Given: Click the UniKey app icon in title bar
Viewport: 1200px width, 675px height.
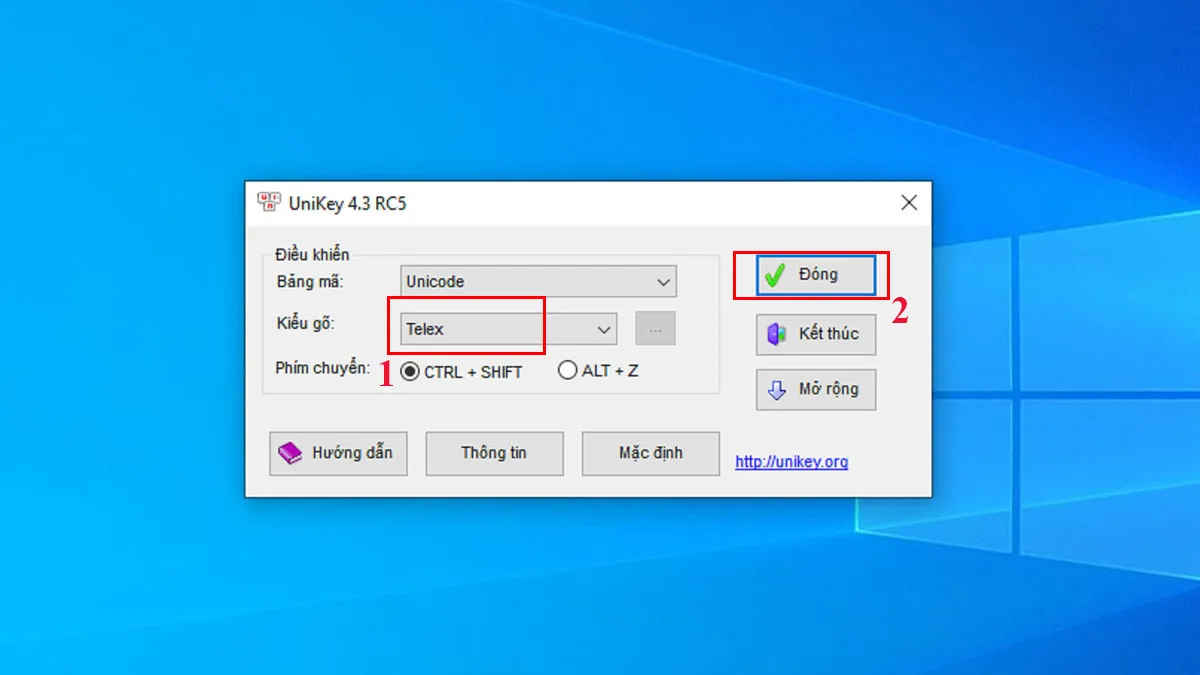Looking at the screenshot, I should tap(268, 203).
